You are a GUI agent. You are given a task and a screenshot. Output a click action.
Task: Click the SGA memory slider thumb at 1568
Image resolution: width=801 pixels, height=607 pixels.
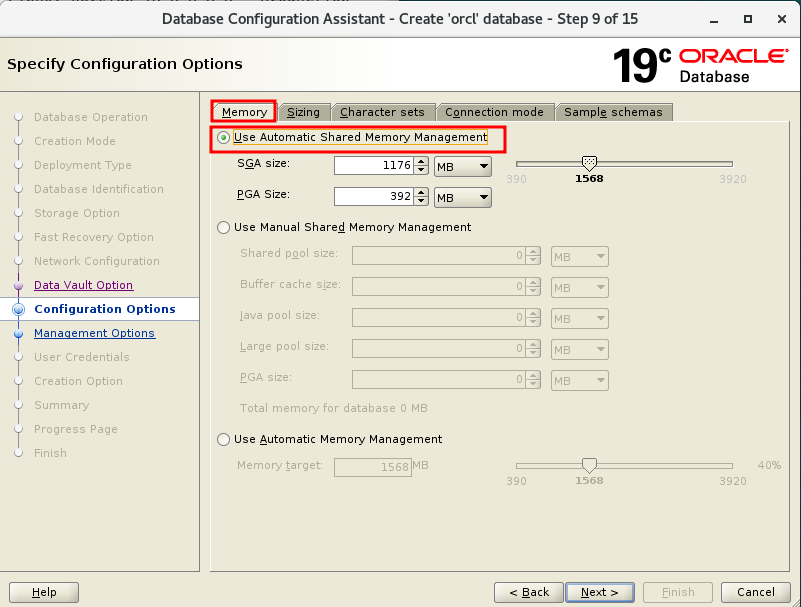[x=589, y=164]
